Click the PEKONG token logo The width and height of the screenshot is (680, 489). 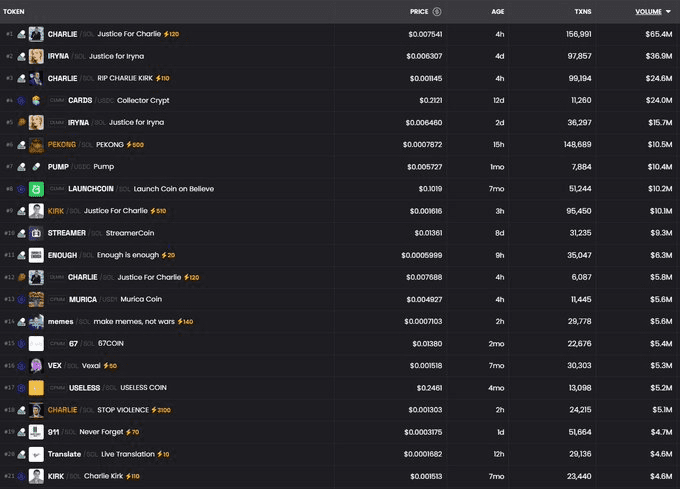point(36,145)
